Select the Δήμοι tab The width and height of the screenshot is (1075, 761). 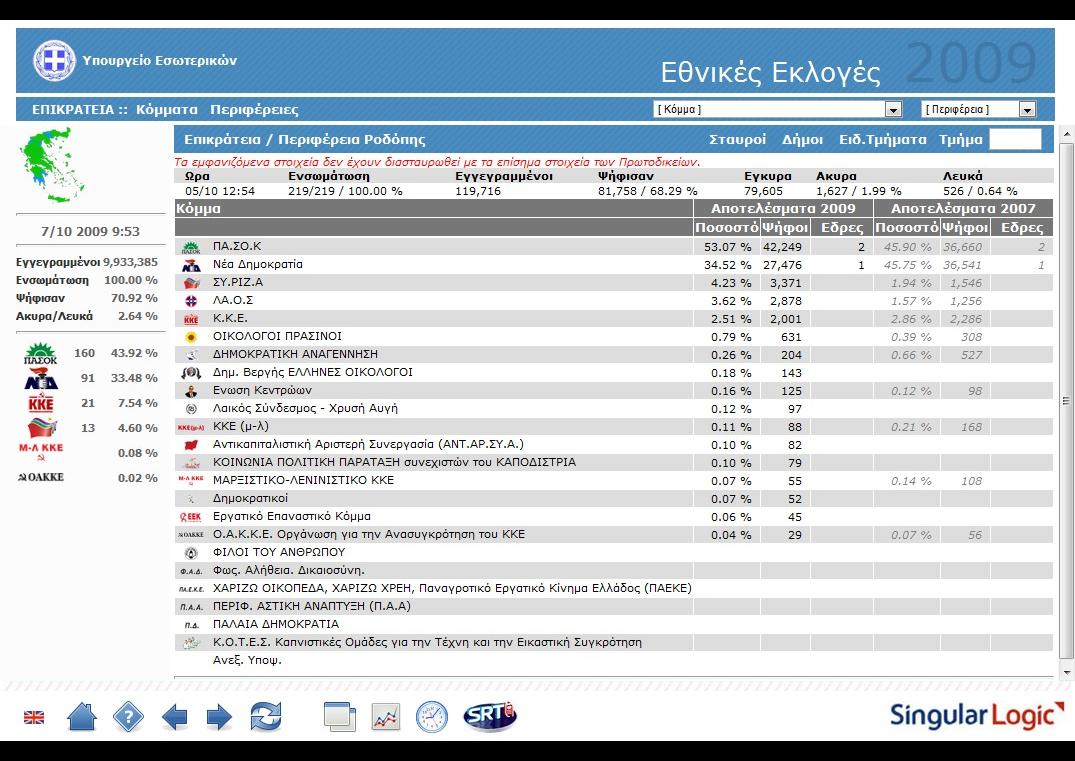point(802,140)
